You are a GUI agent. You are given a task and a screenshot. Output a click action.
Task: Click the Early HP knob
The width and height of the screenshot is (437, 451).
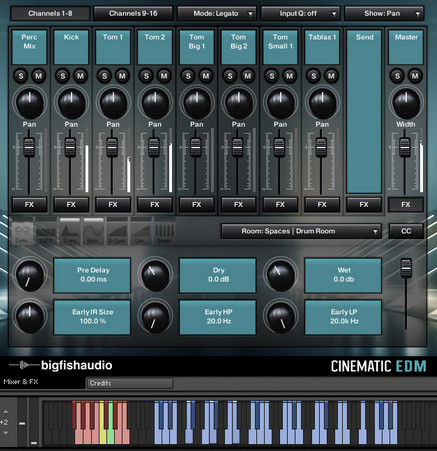[x=155, y=316]
